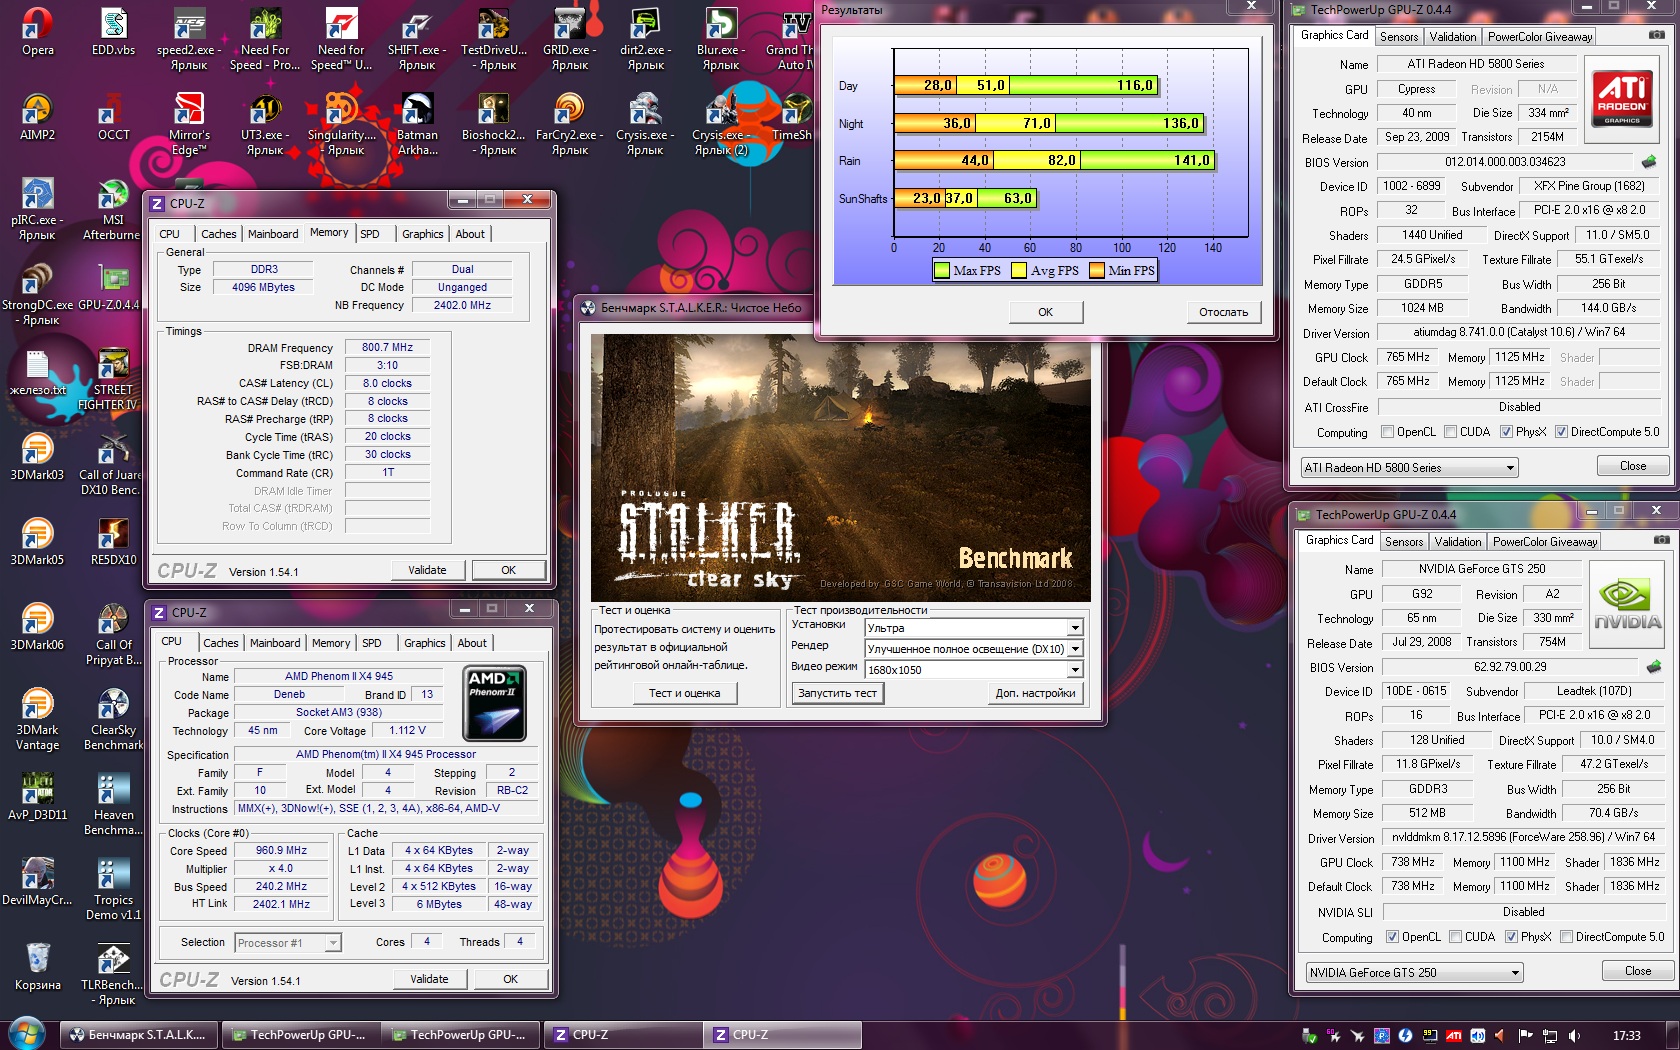Click the Тест и оценка button

684,693
